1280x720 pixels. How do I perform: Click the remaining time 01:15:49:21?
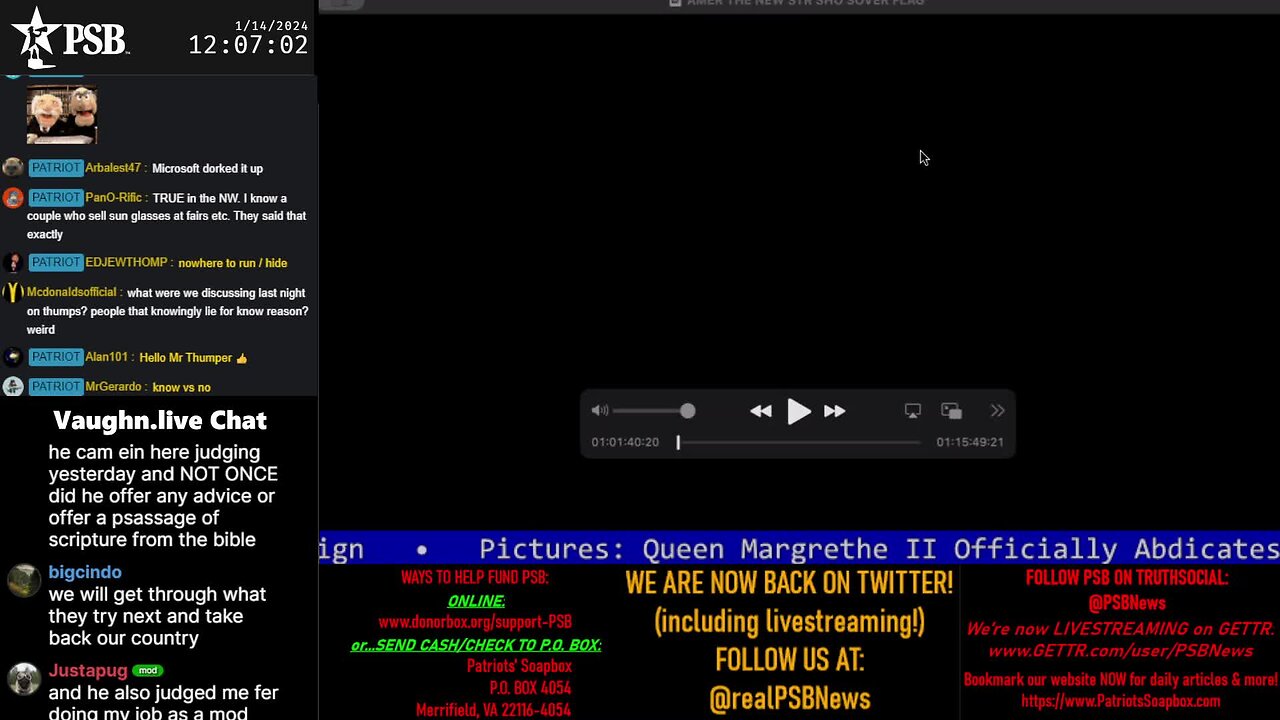[x=970, y=442]
